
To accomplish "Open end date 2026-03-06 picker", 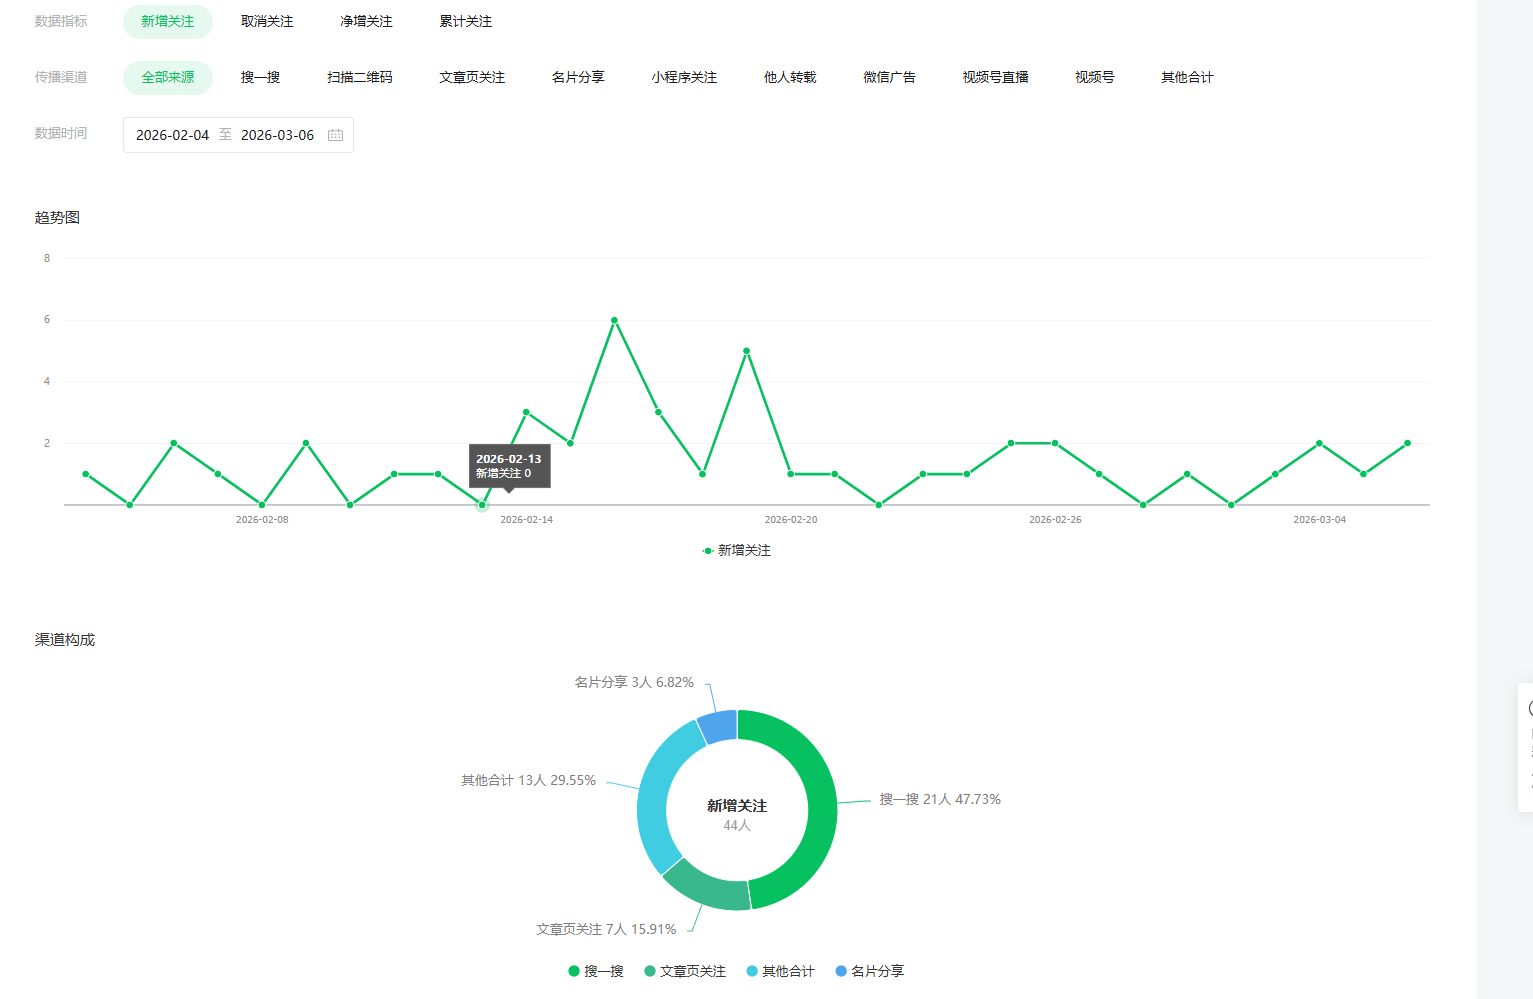I will 277,135.
